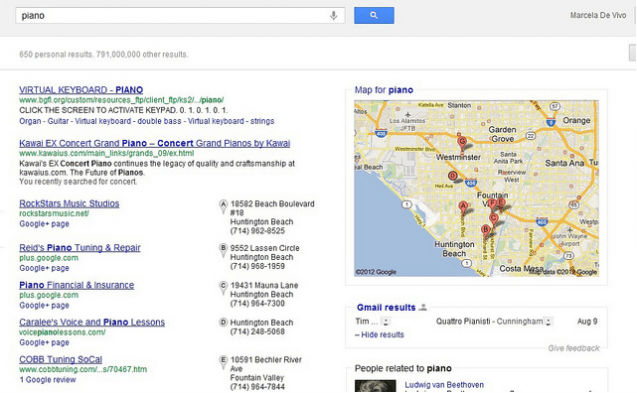Open Marcela De Vo account name
Image resolution: width=637 pixels, height=393 pixels.
click(x=598, y=15)
